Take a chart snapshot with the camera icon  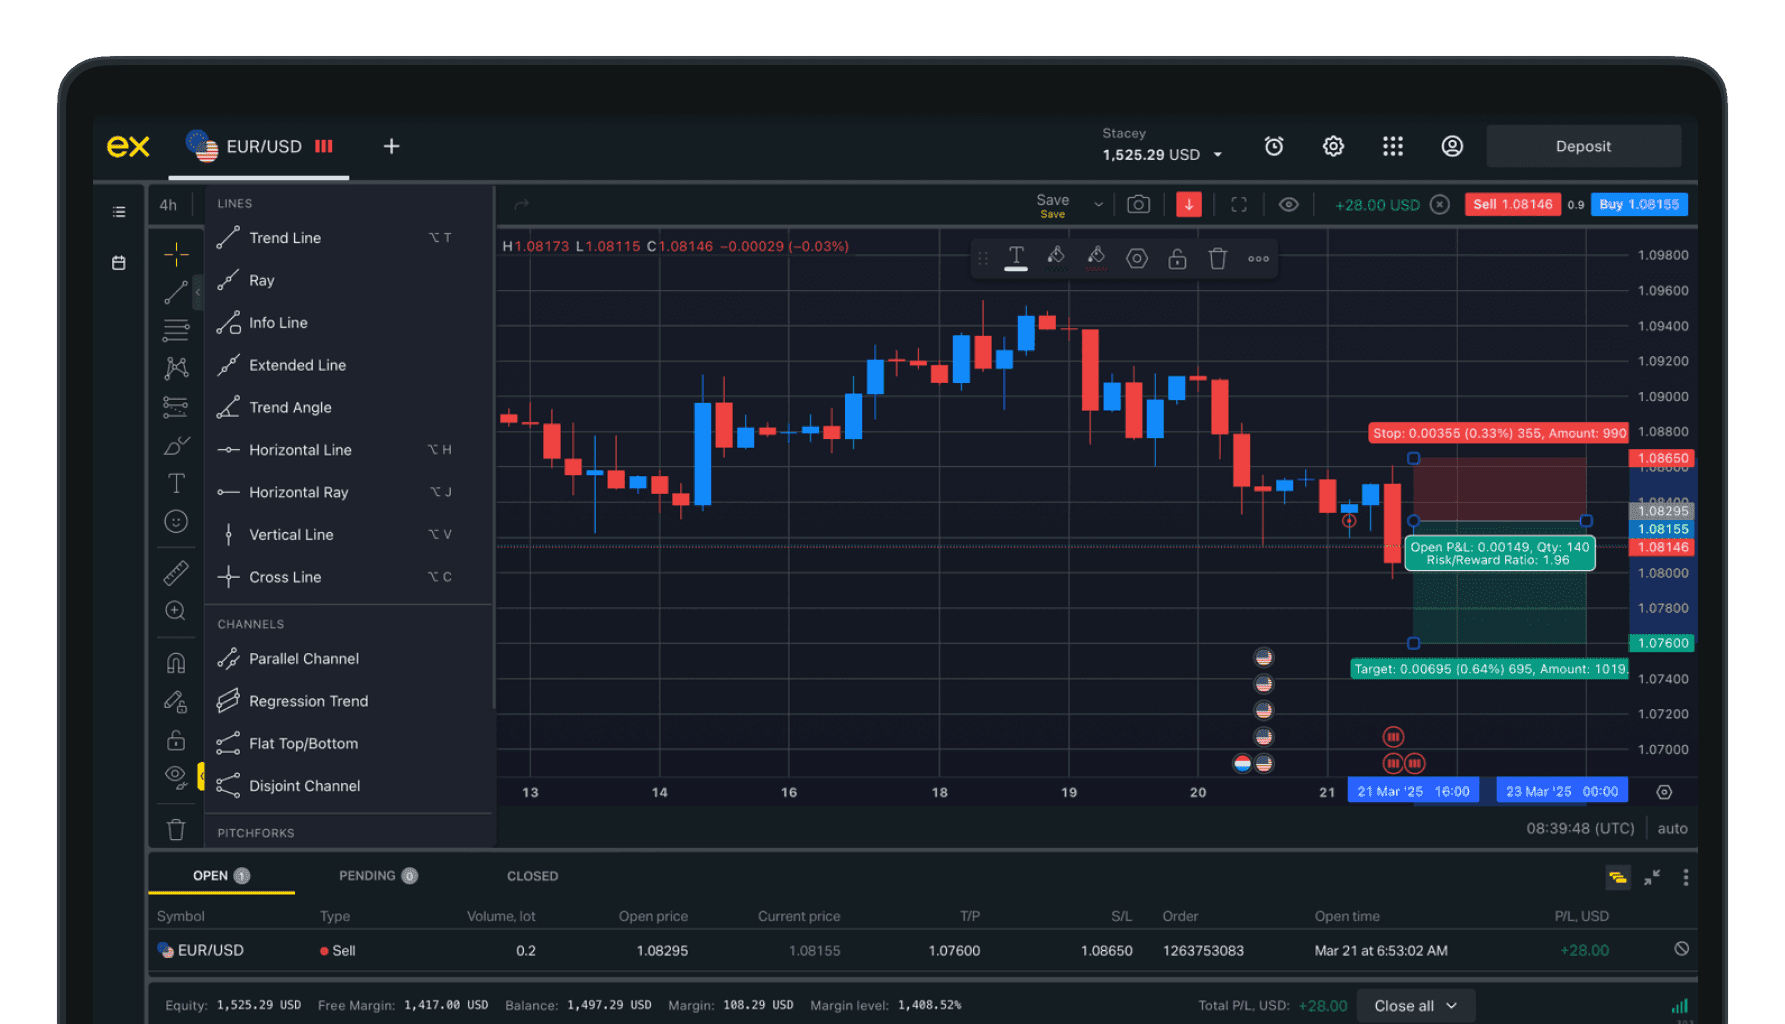[x=1138, y=204]
